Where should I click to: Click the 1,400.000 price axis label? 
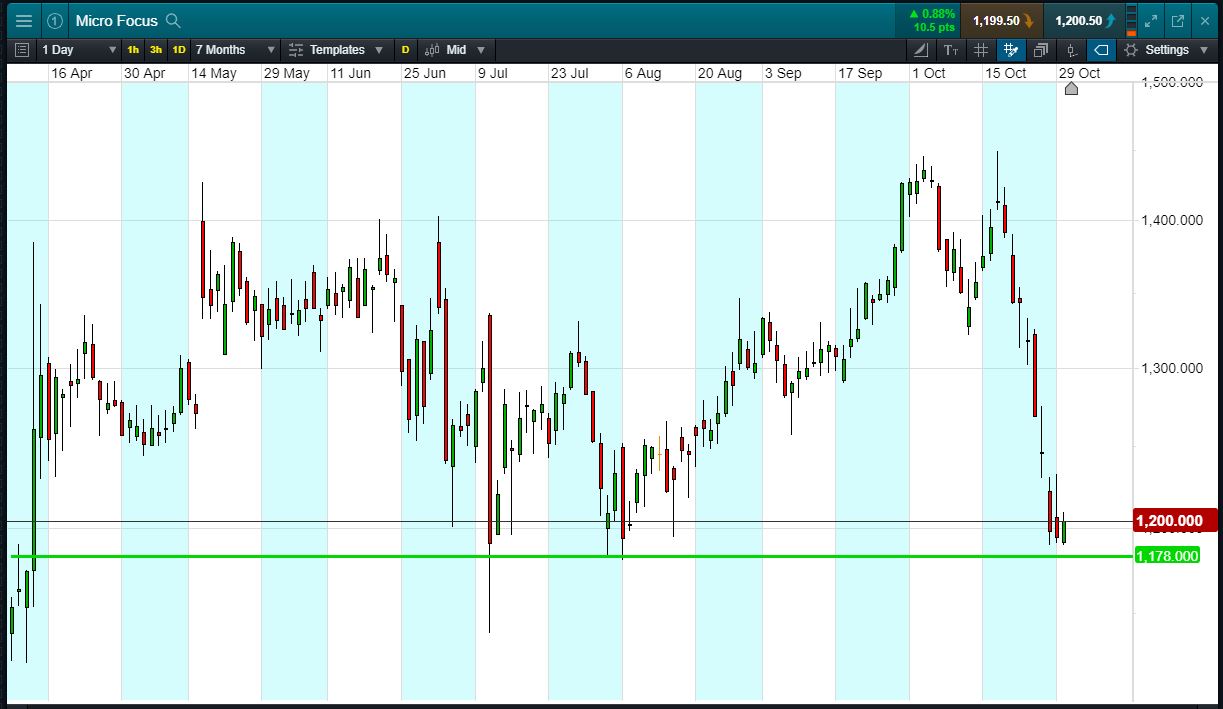(x=1172, y=219)
